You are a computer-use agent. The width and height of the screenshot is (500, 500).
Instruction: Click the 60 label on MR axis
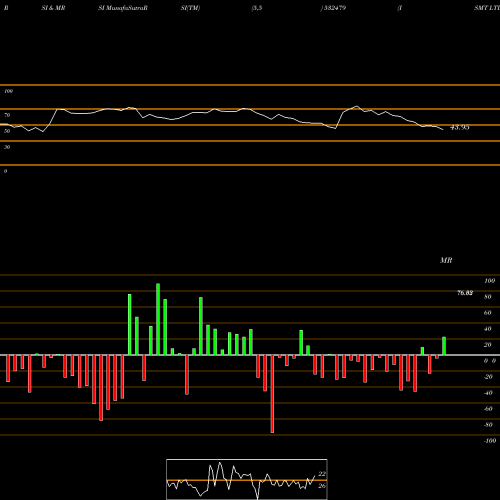(488, 313)
